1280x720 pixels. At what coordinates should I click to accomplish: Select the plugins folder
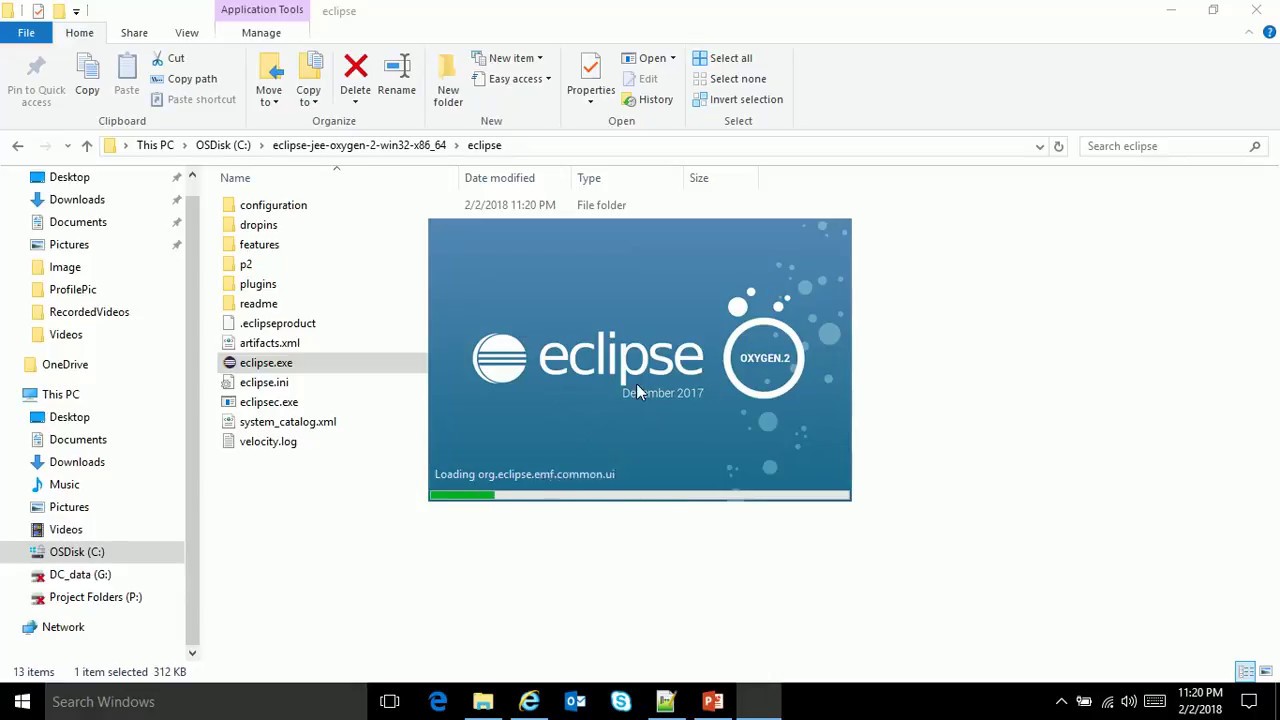coord(258,284)
